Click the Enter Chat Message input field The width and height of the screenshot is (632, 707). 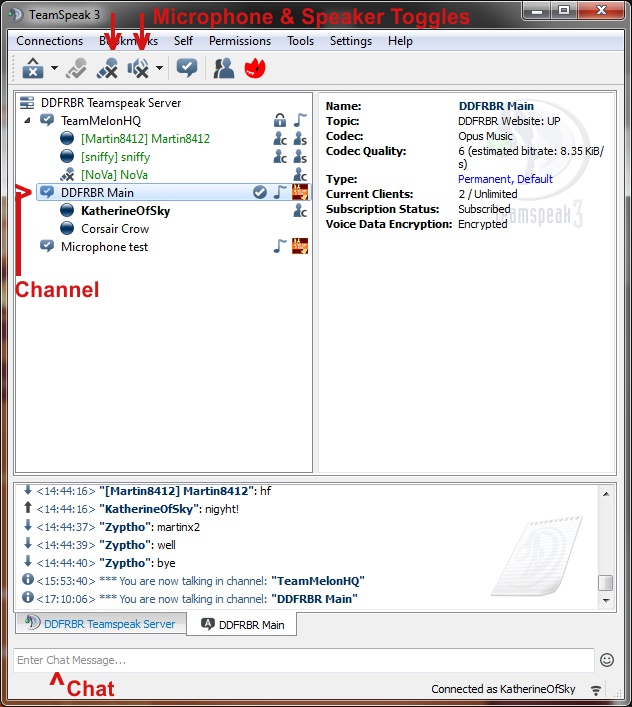pos(303,660)
